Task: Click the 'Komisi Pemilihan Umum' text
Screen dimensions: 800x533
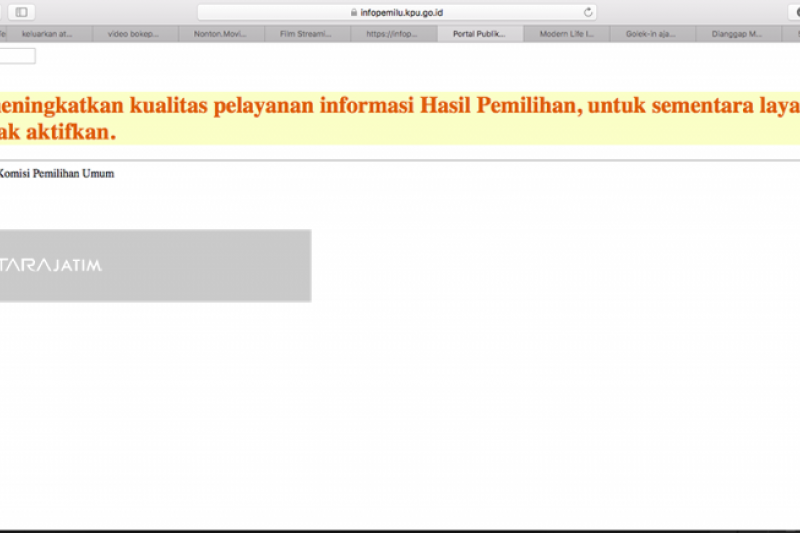Action: pyautogui.click(x=57, y=173)
